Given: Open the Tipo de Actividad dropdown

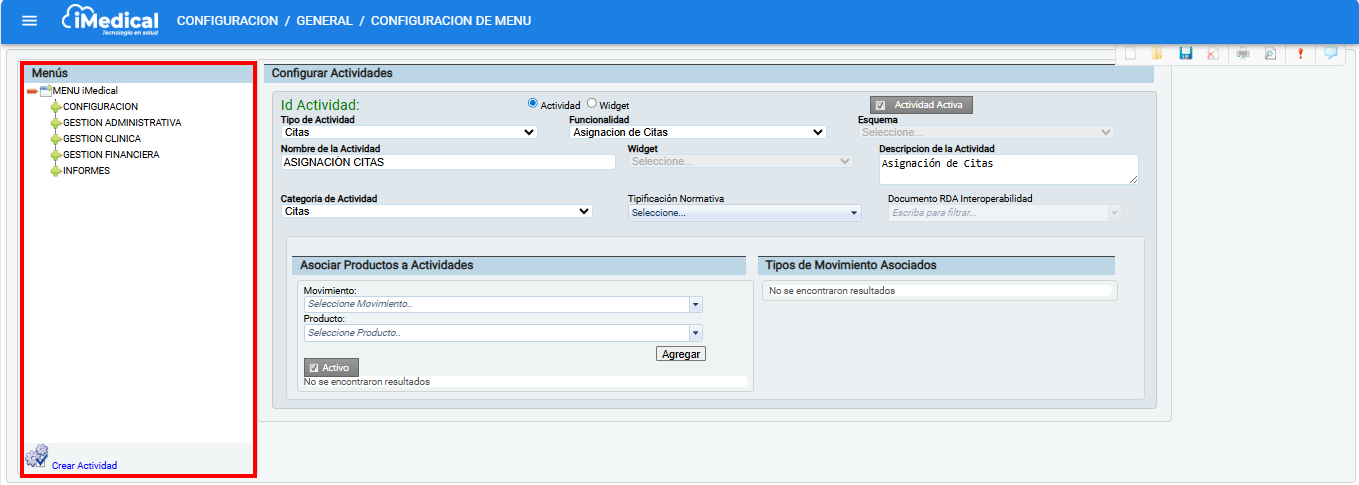Looking at the screenshot, I should (409, 132).
